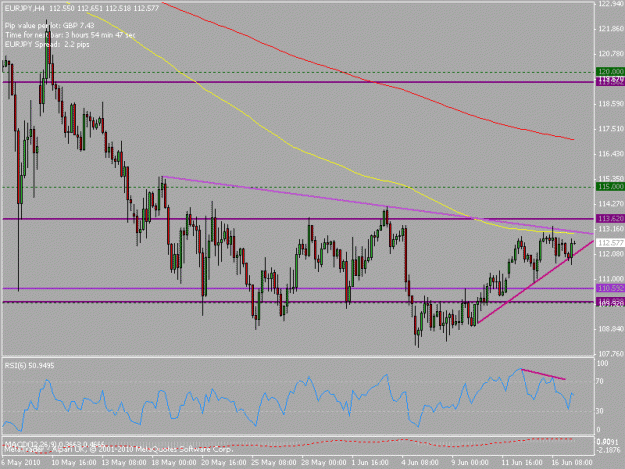Click the 'Pip value per lot: GBP 7.43' label
The width and height of the screenshot is (625, 469).
49,26
